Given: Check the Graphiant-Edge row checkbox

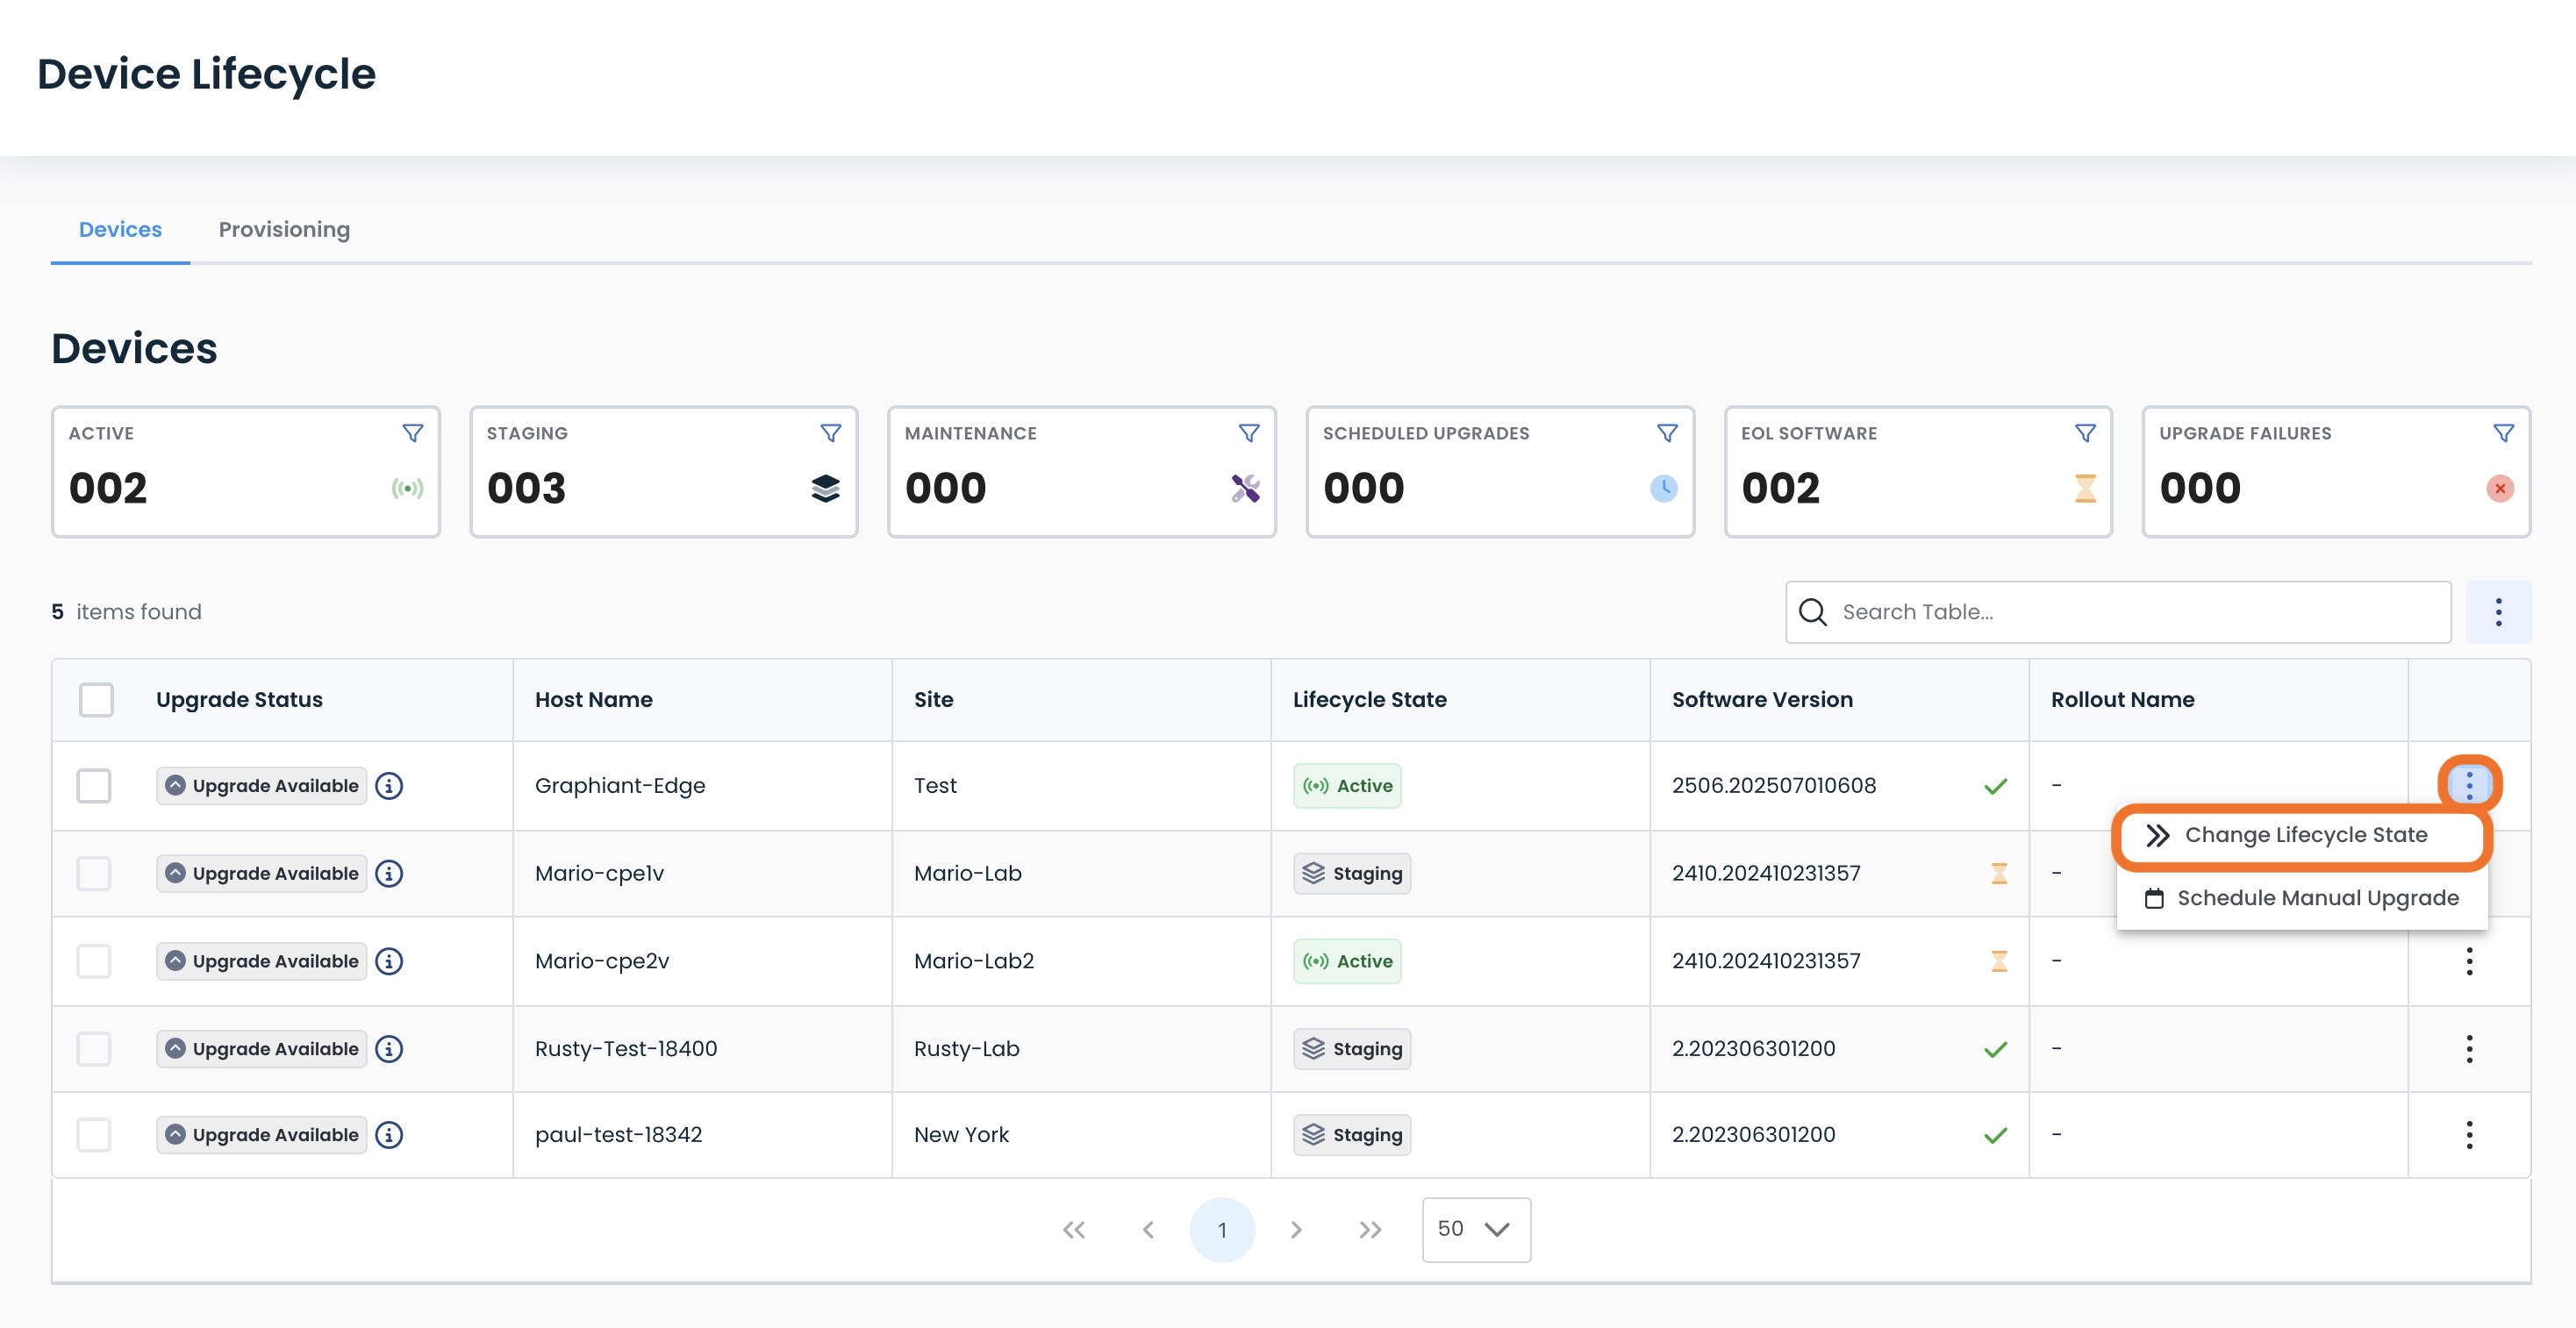Looking at the screenshot, I should coord(94,786).
